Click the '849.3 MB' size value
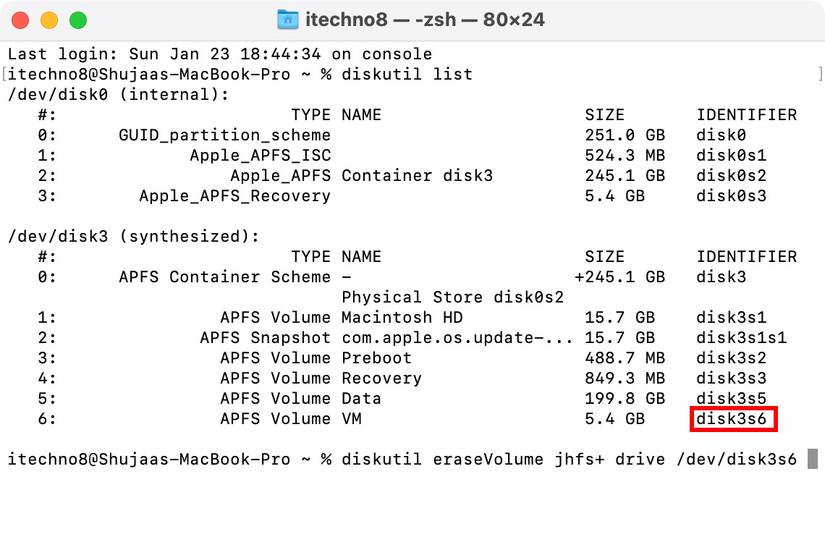Image resolution: width=825 pixels, height=537 pixels. (625, 378)
